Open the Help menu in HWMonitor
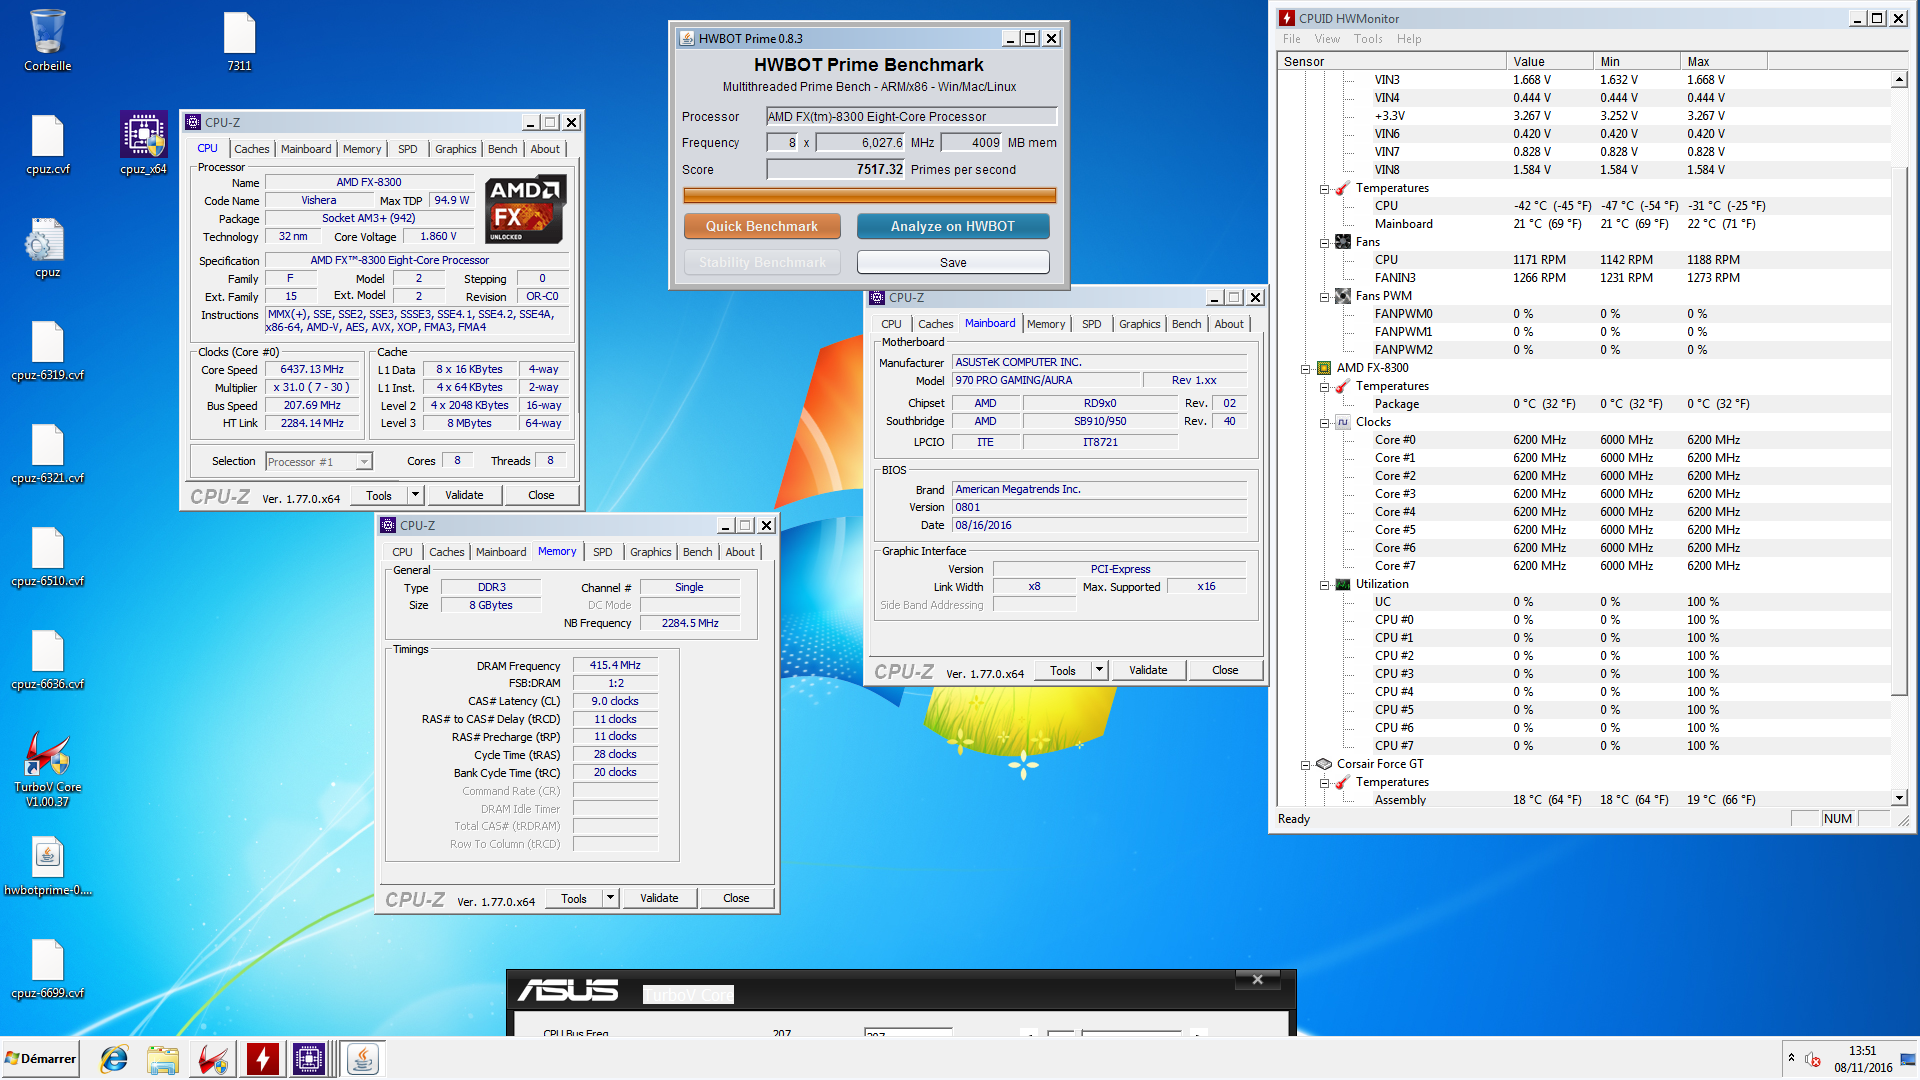Viewport: 1920px width, 1080px height. pyautogui.click(x=1409, y=39)
